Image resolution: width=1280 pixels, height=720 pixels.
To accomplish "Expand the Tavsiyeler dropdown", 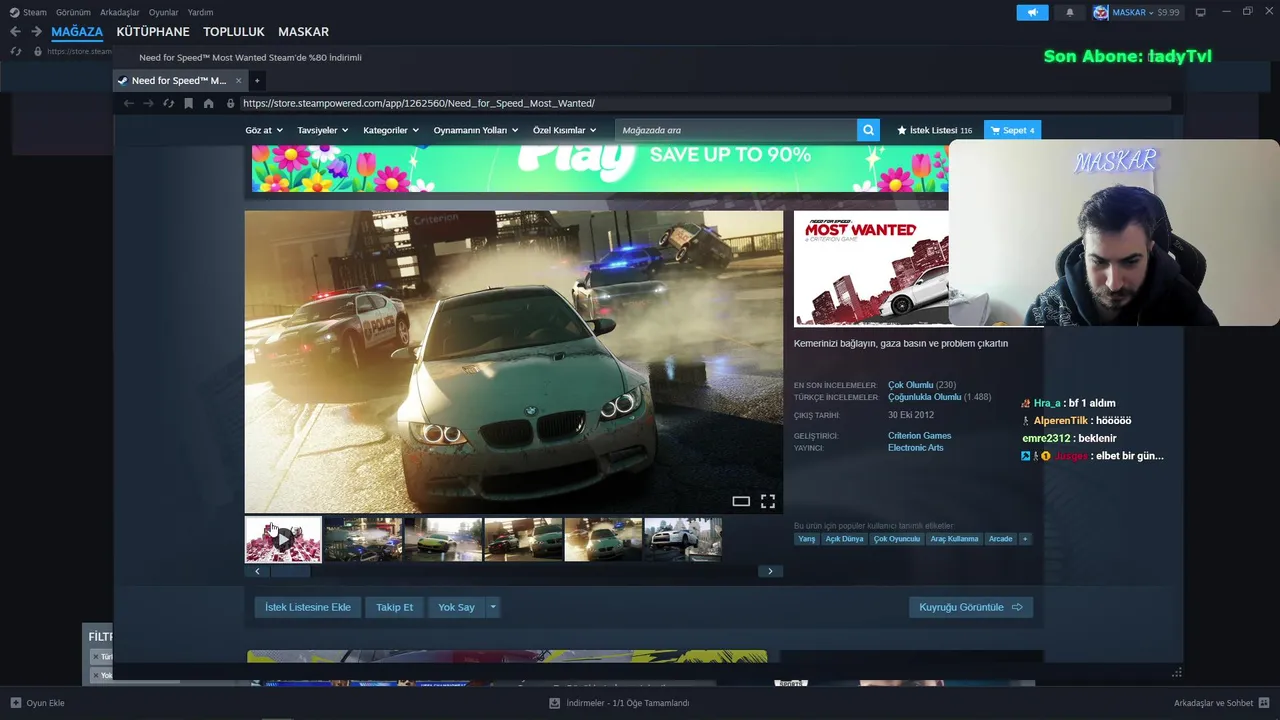I will point(322,130).
